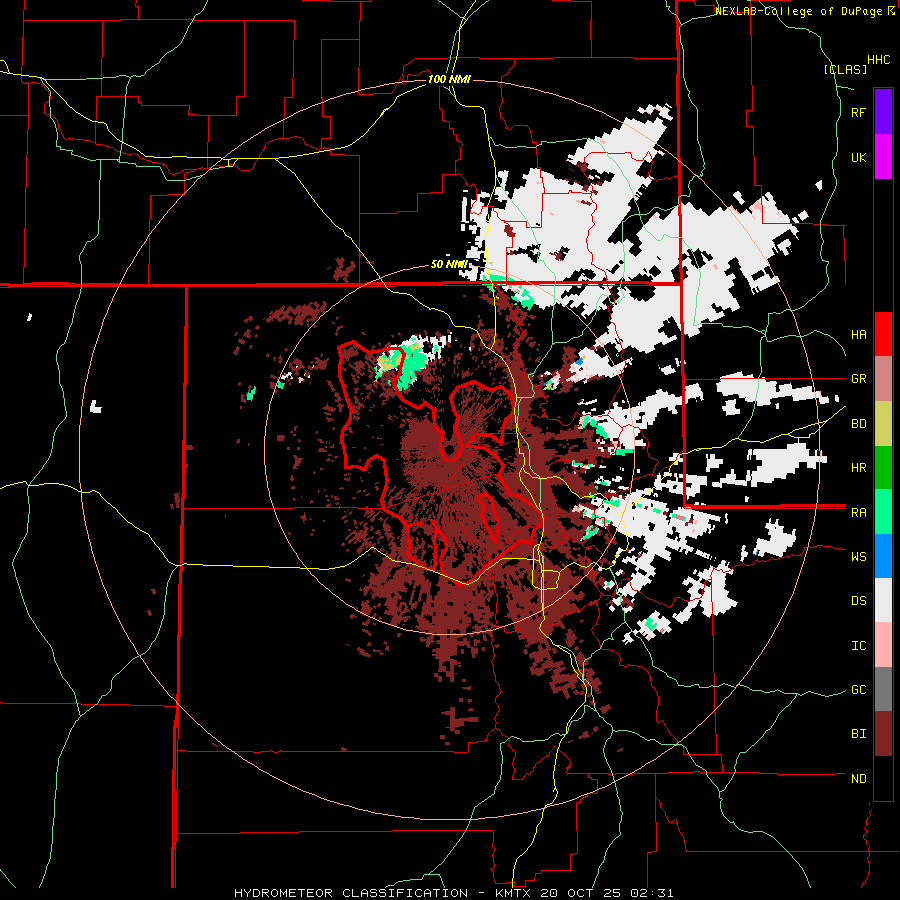Click the UK legend label
Viewport: 900px width, 900px height.
click(858, 157)
